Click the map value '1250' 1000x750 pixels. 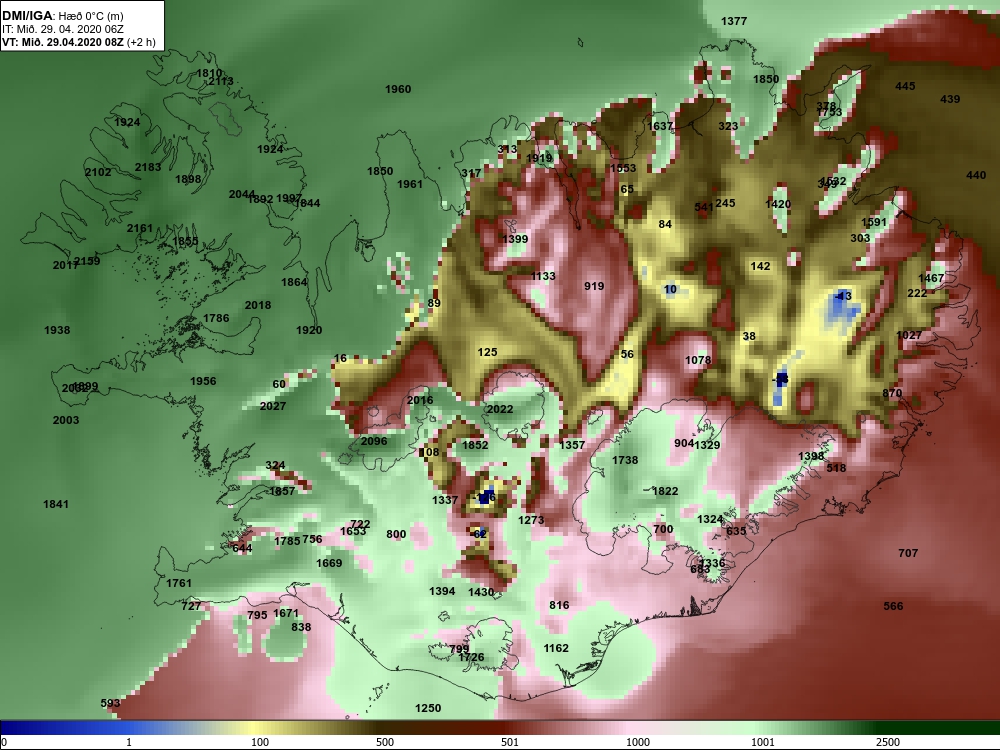428,709
